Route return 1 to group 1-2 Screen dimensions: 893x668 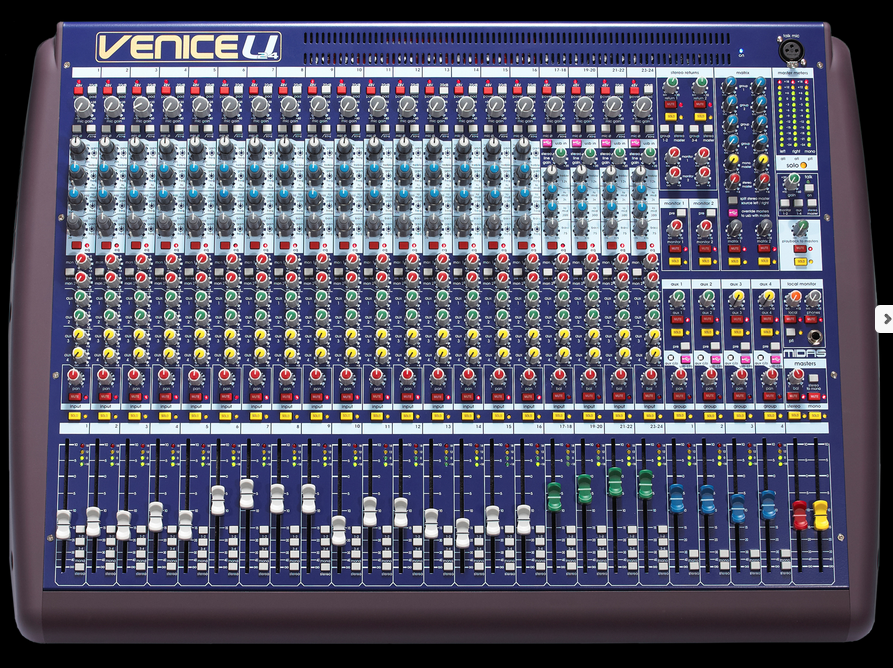(x=664, y=129)
